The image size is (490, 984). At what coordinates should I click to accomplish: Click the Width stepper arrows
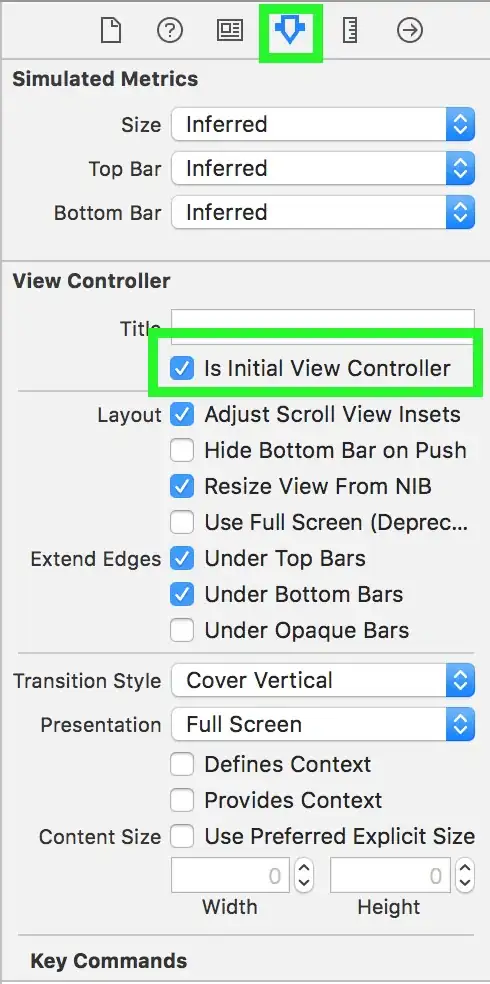tap(304, 875)
